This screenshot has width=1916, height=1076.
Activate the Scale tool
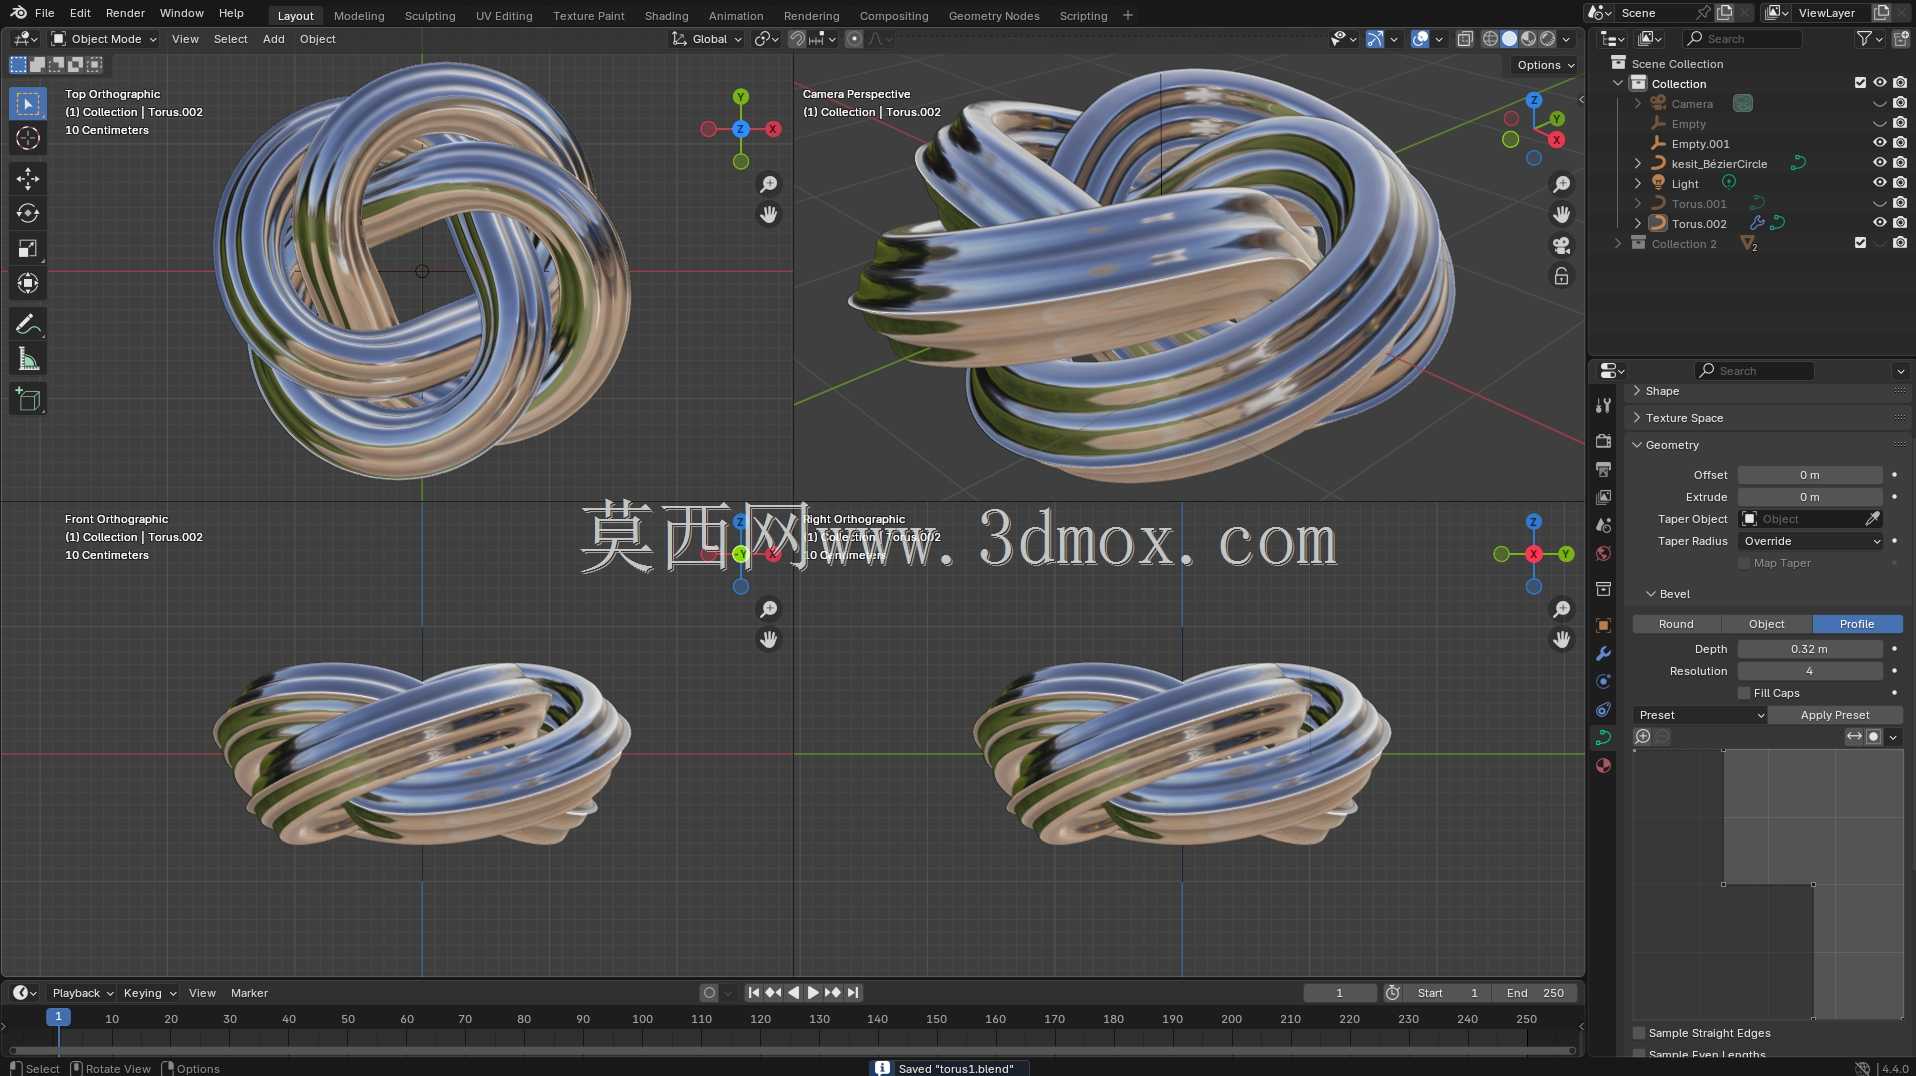click(x=28, y=249)
